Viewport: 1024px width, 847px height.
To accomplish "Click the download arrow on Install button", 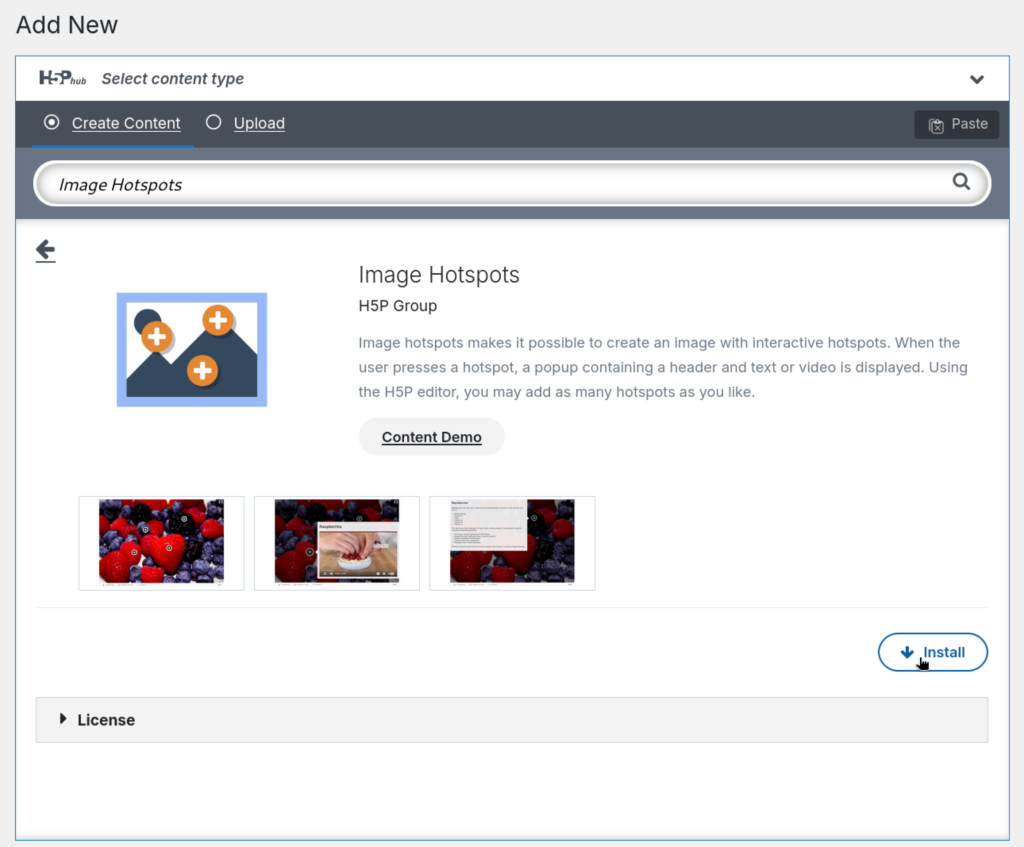I will click(x=907, y=652).
